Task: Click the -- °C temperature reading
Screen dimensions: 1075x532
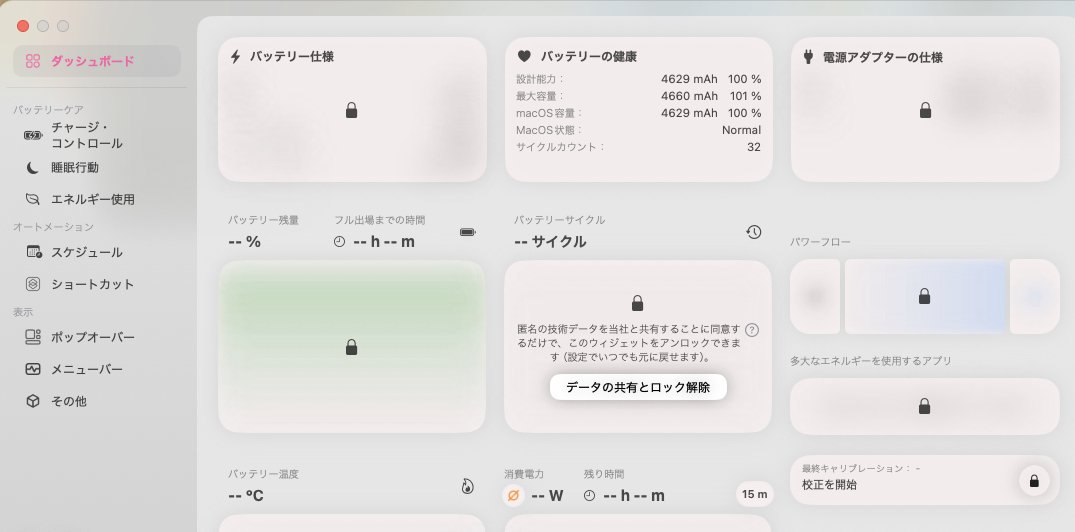Action: click(246, 496)
